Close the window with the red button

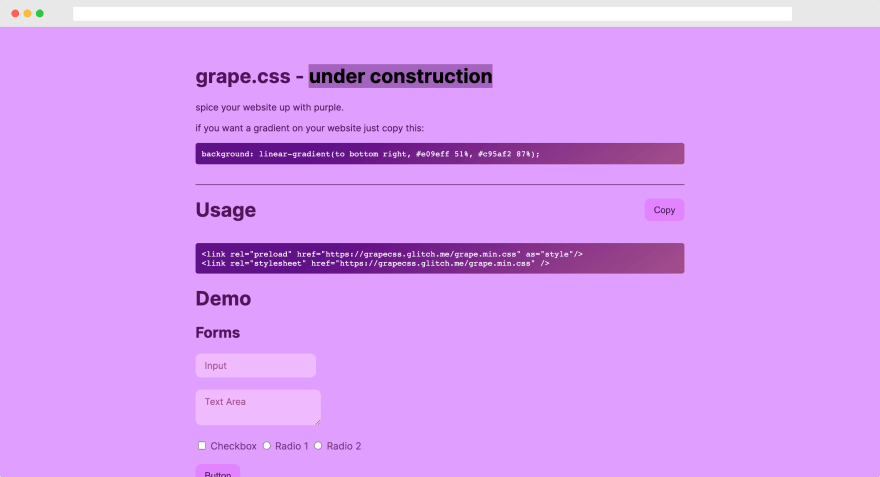(x=15, y=13)
